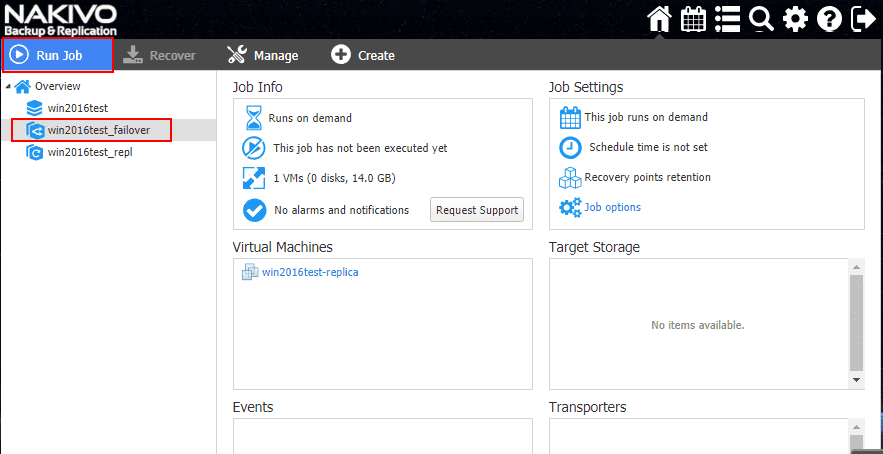The height and width of the screenshot is (454, 883).
Task: Click the not executed yet status icon
Action: point(254,148)
